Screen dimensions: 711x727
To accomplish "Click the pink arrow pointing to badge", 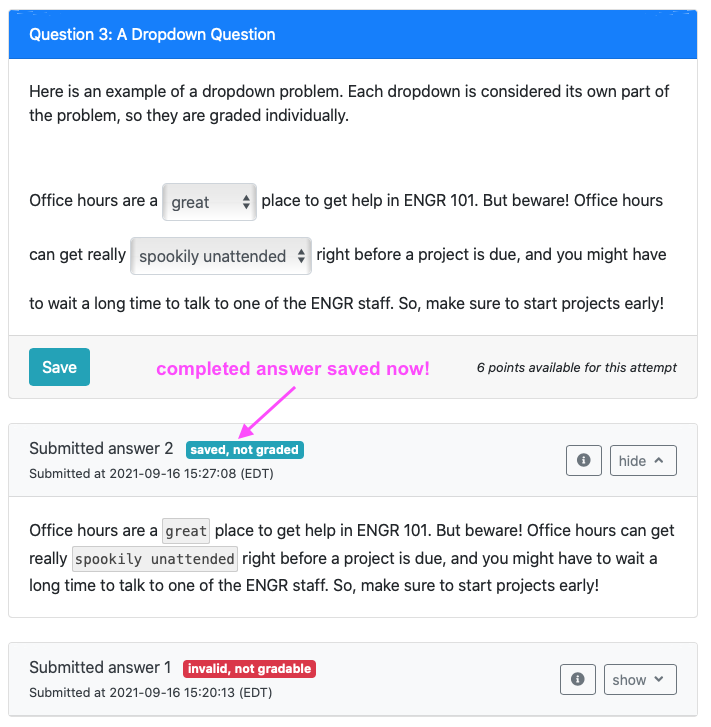I will (267, 412).
